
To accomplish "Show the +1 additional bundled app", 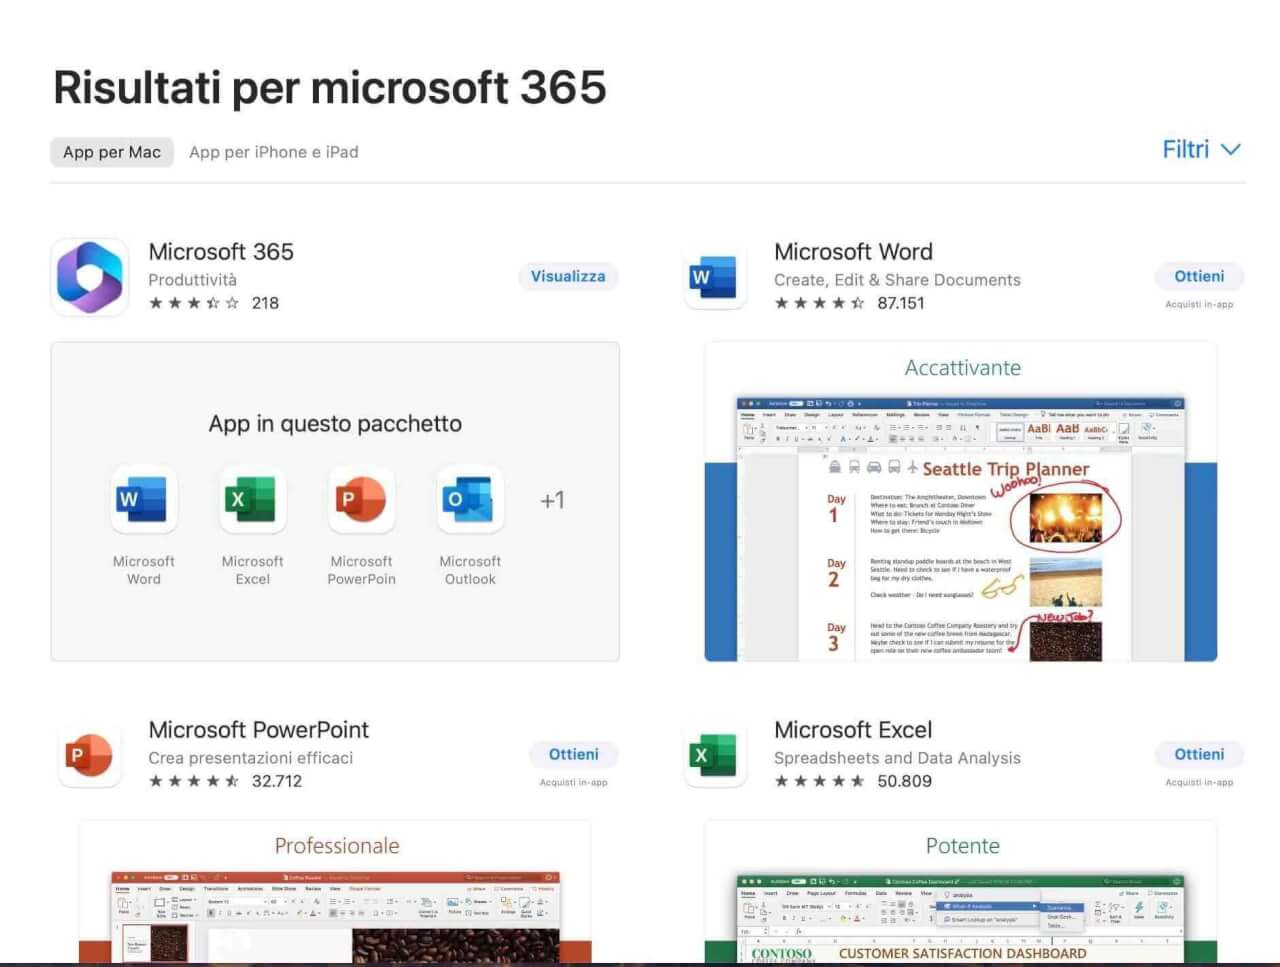I will pyautogui.click(x=552, y=500).
